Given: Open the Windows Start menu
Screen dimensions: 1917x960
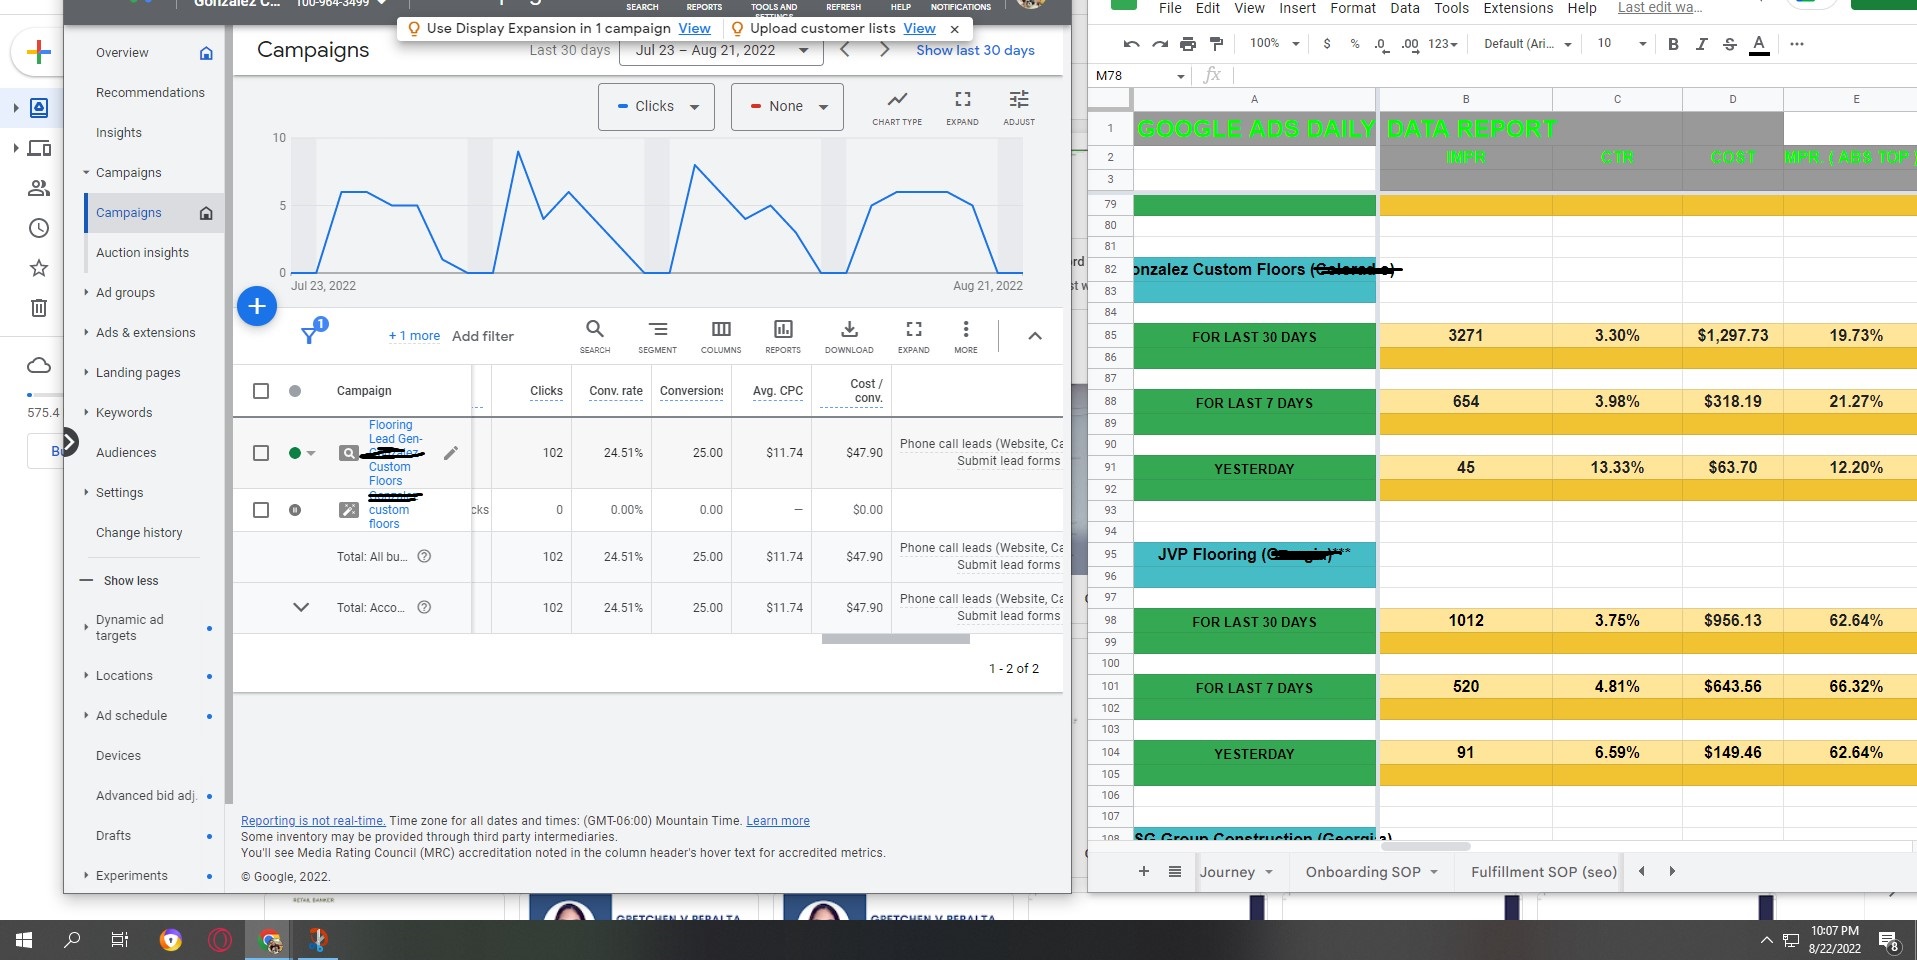Looking at the screenshot, I should pyautogui.click(x=24, y=940).
